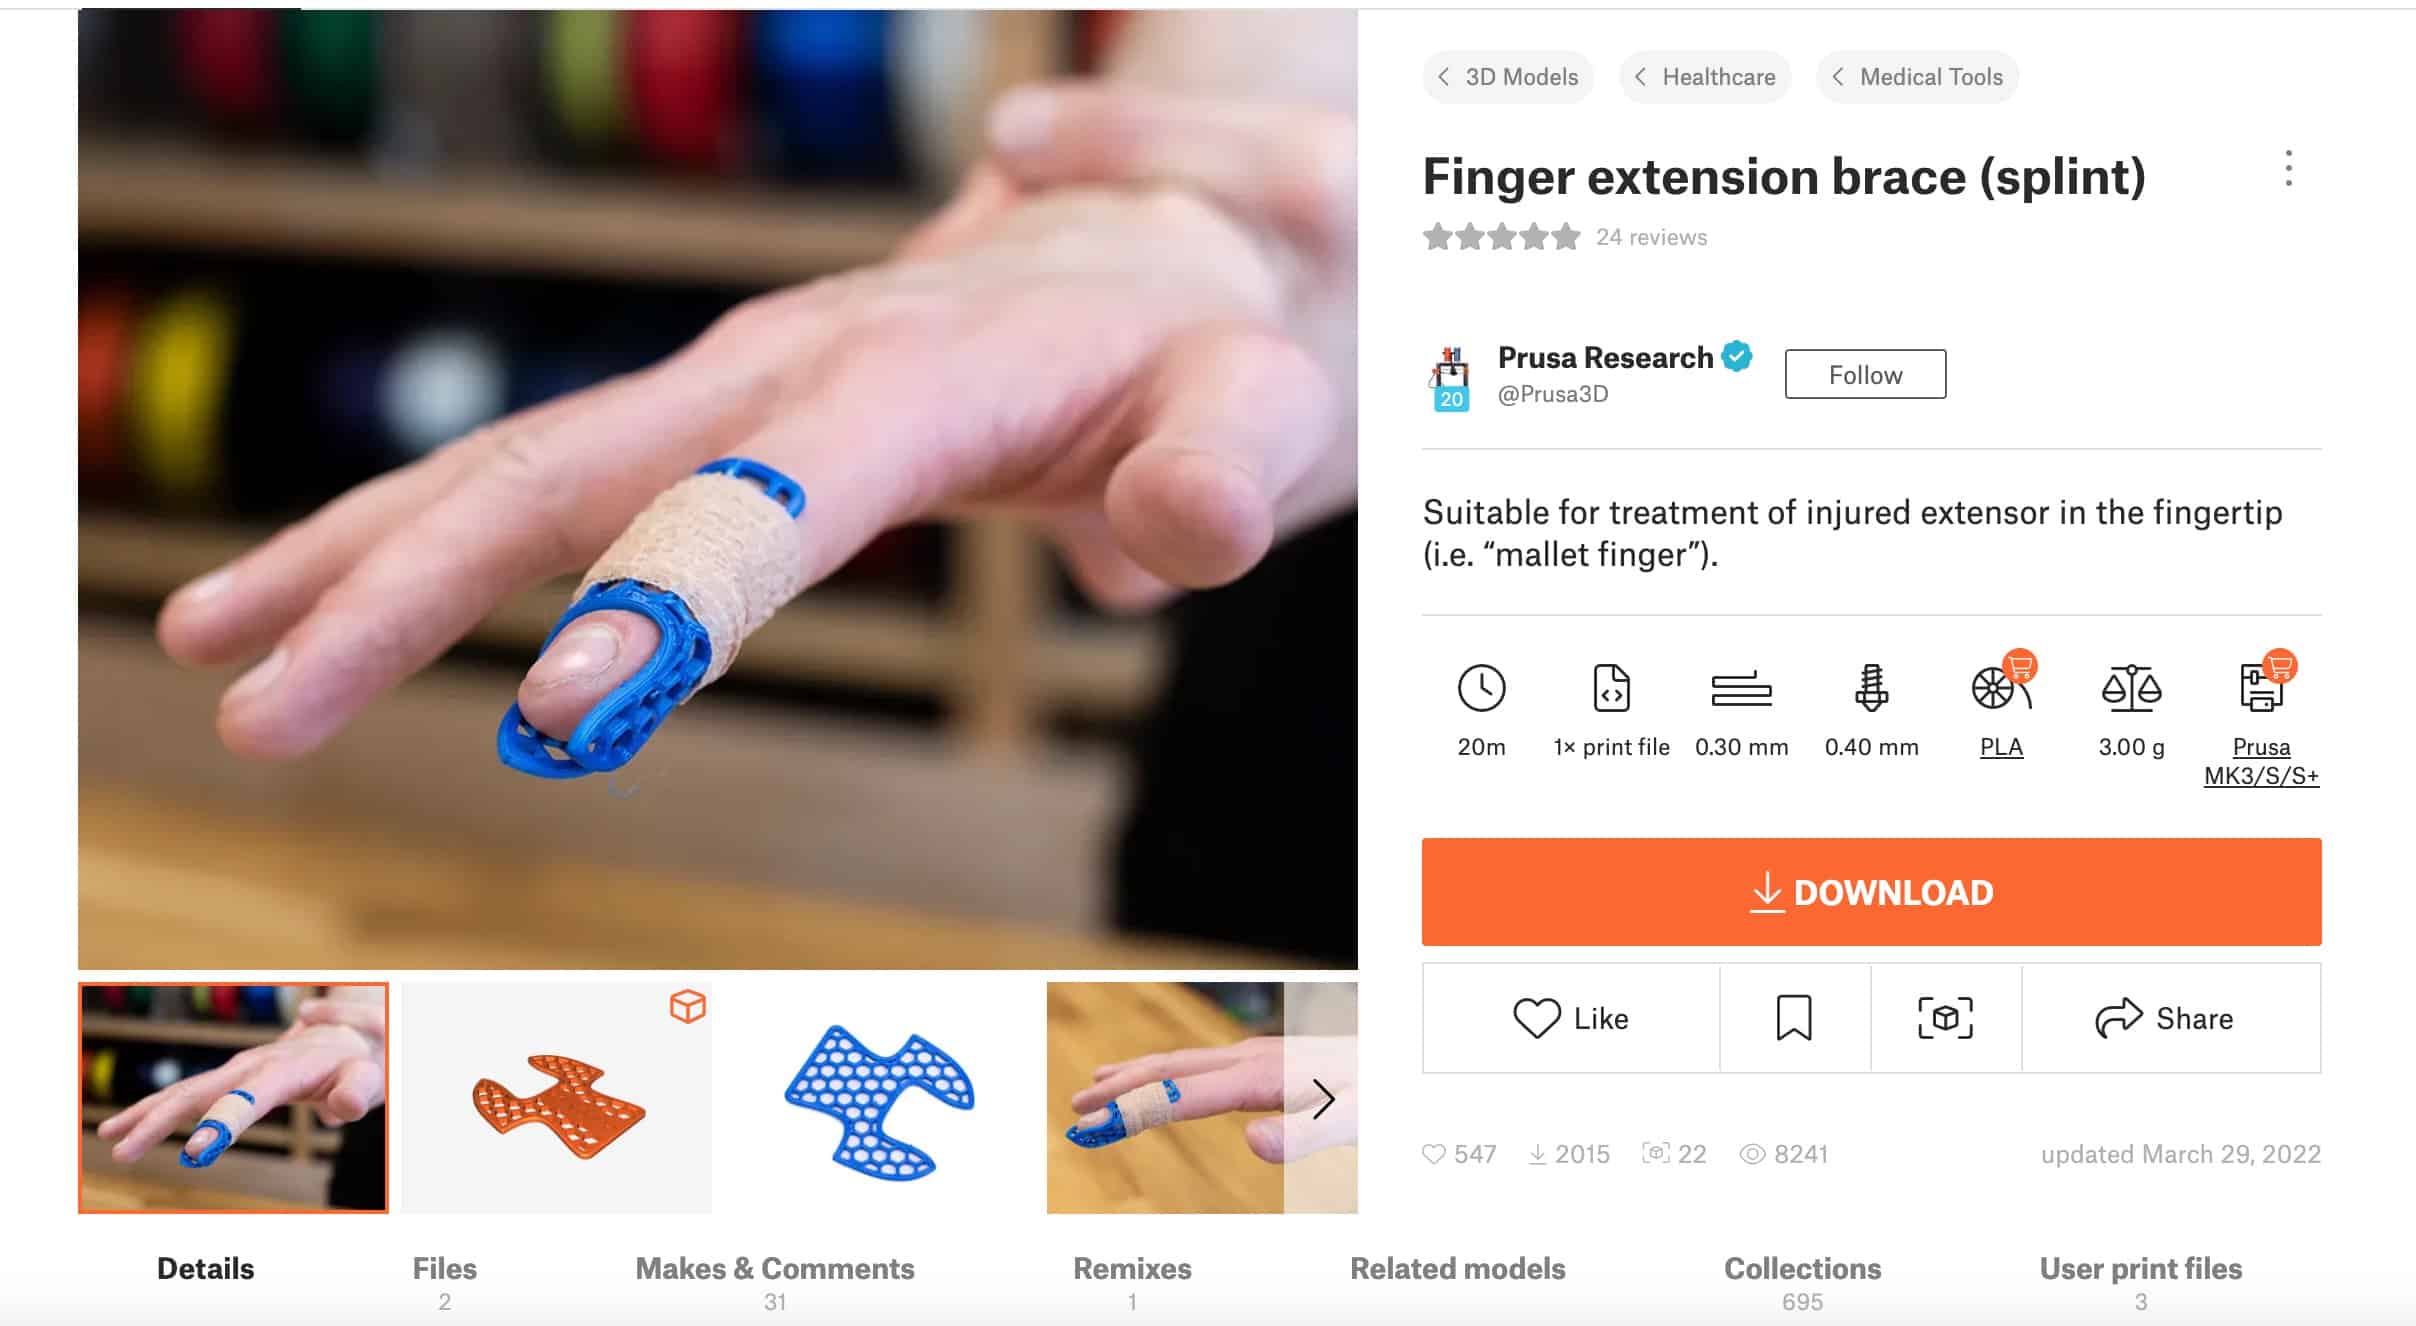The width and height of the screenshot is (2416, 1326).
Task: Toggle Follow for Prusa Research
Action: coord(1865,374)
